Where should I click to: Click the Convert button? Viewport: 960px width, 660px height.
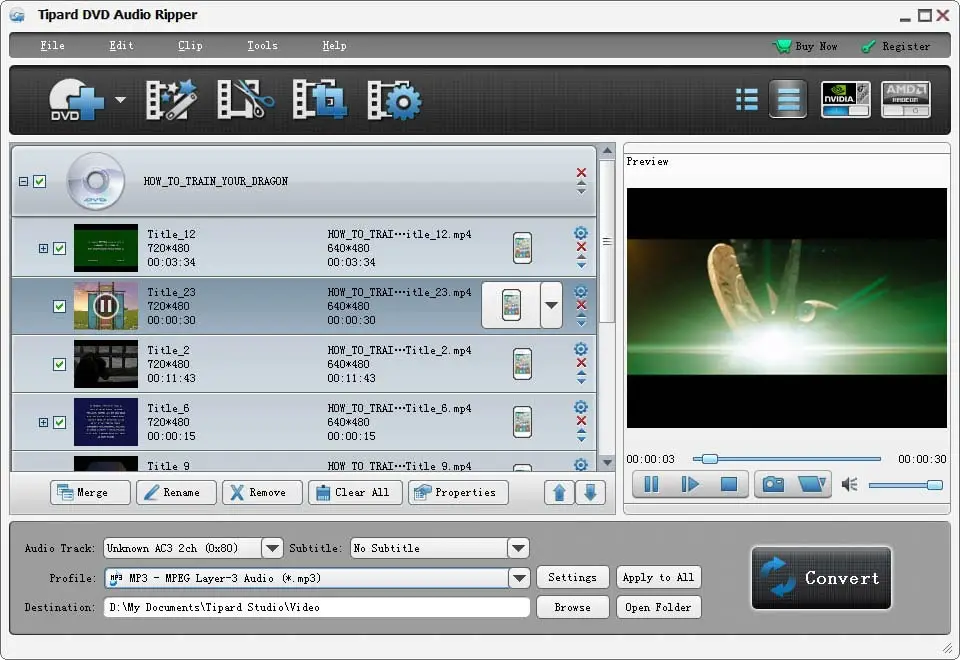pos(821,578)
